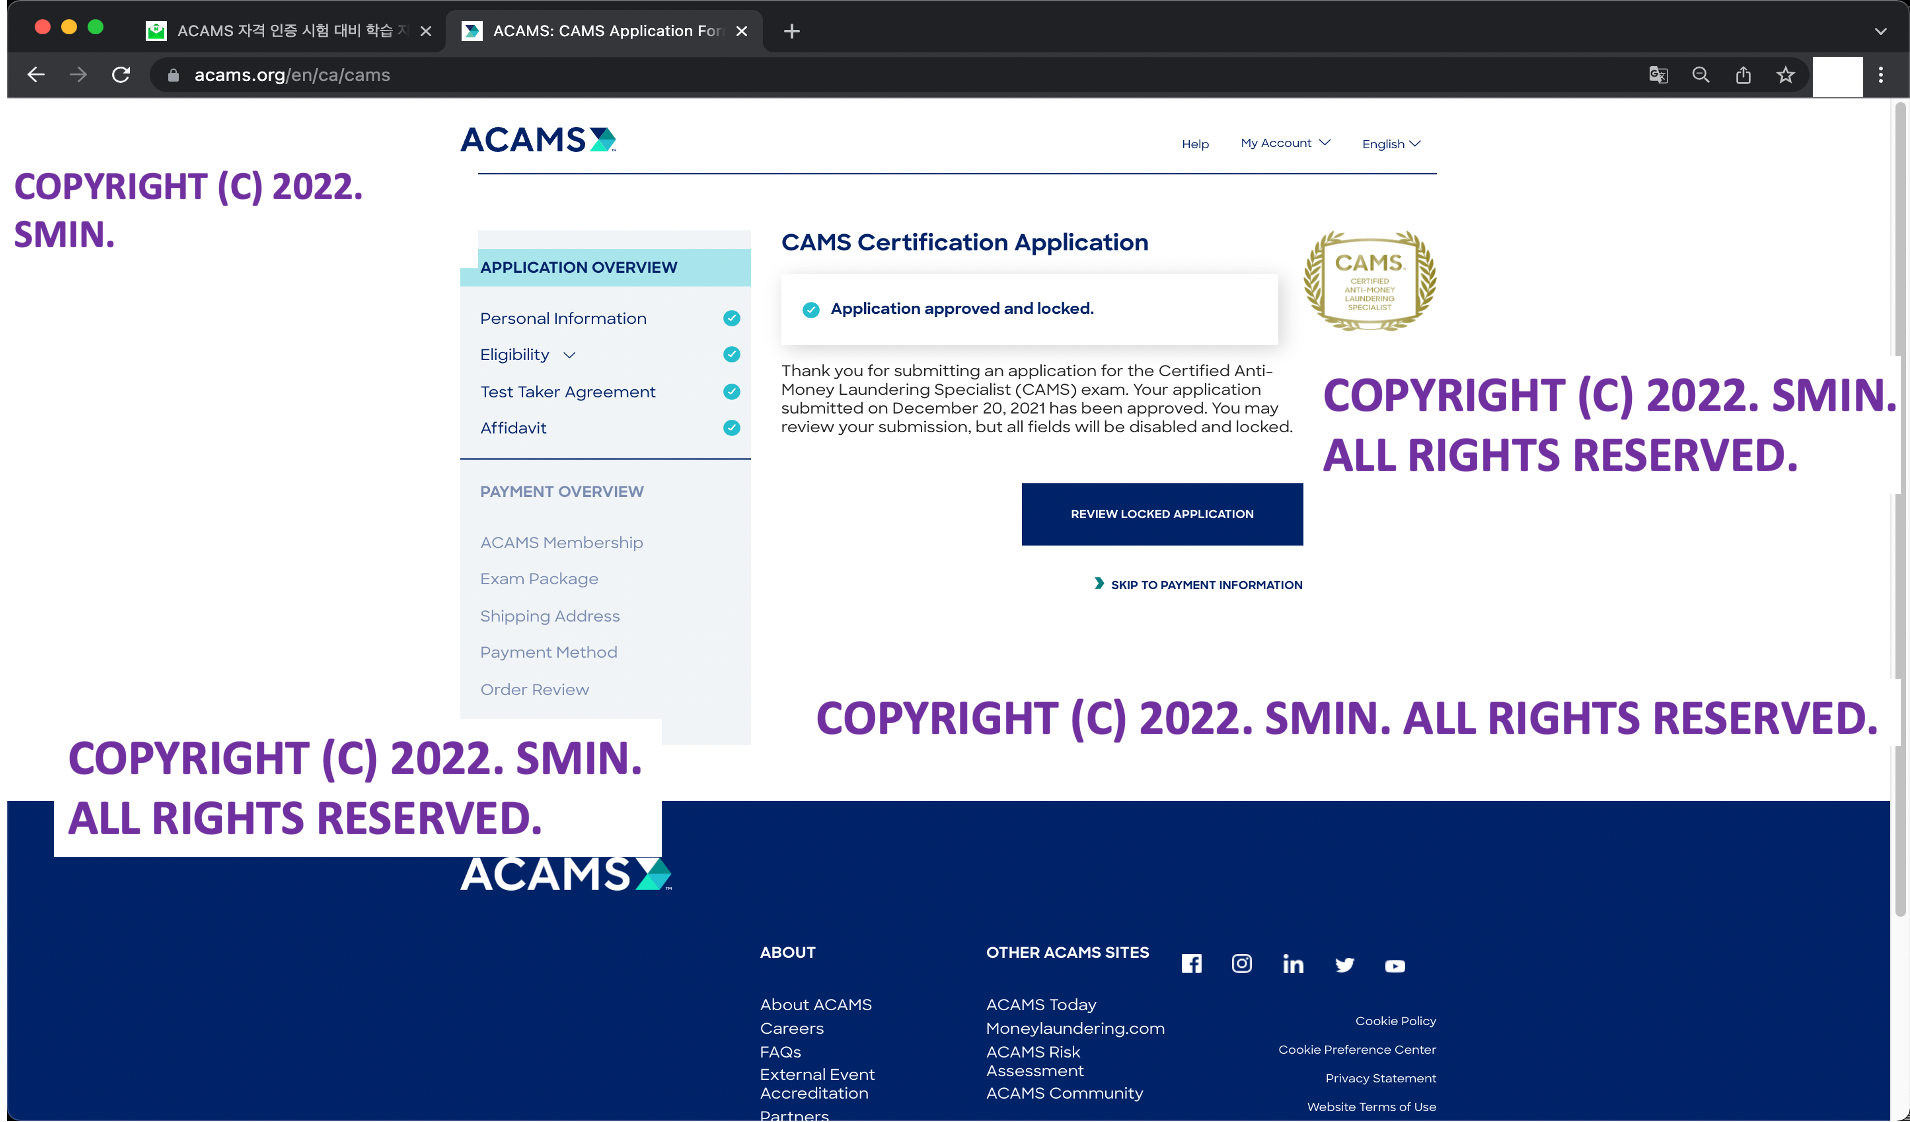Click Skip to Payment Information link
The height and width of the screenshot is (1122, 1910).
(1198, 585)
